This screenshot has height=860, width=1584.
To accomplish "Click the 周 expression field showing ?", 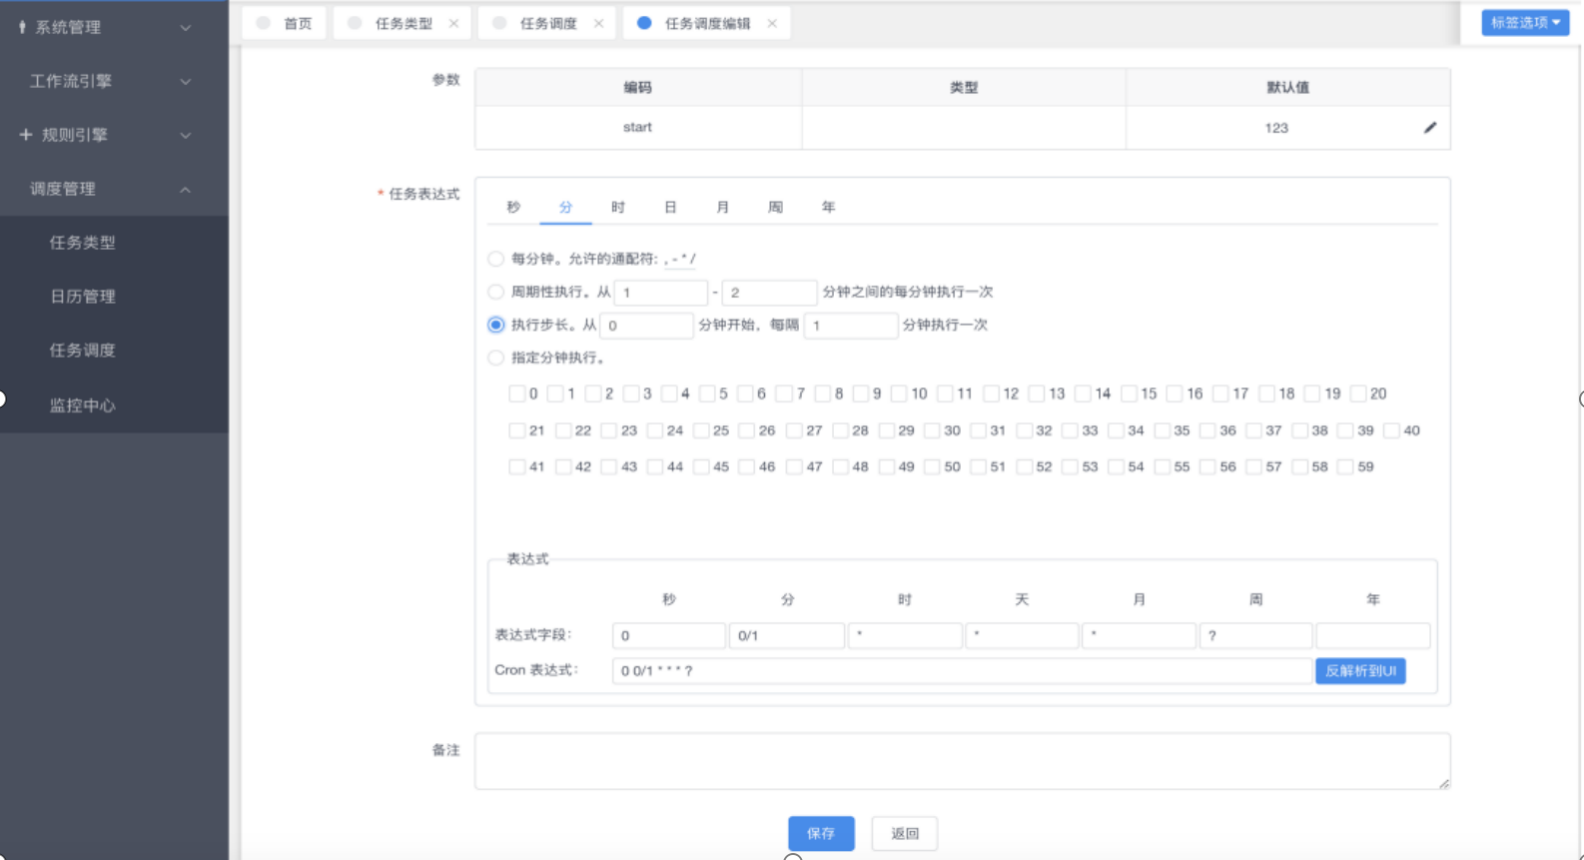I will [1256, 635].
